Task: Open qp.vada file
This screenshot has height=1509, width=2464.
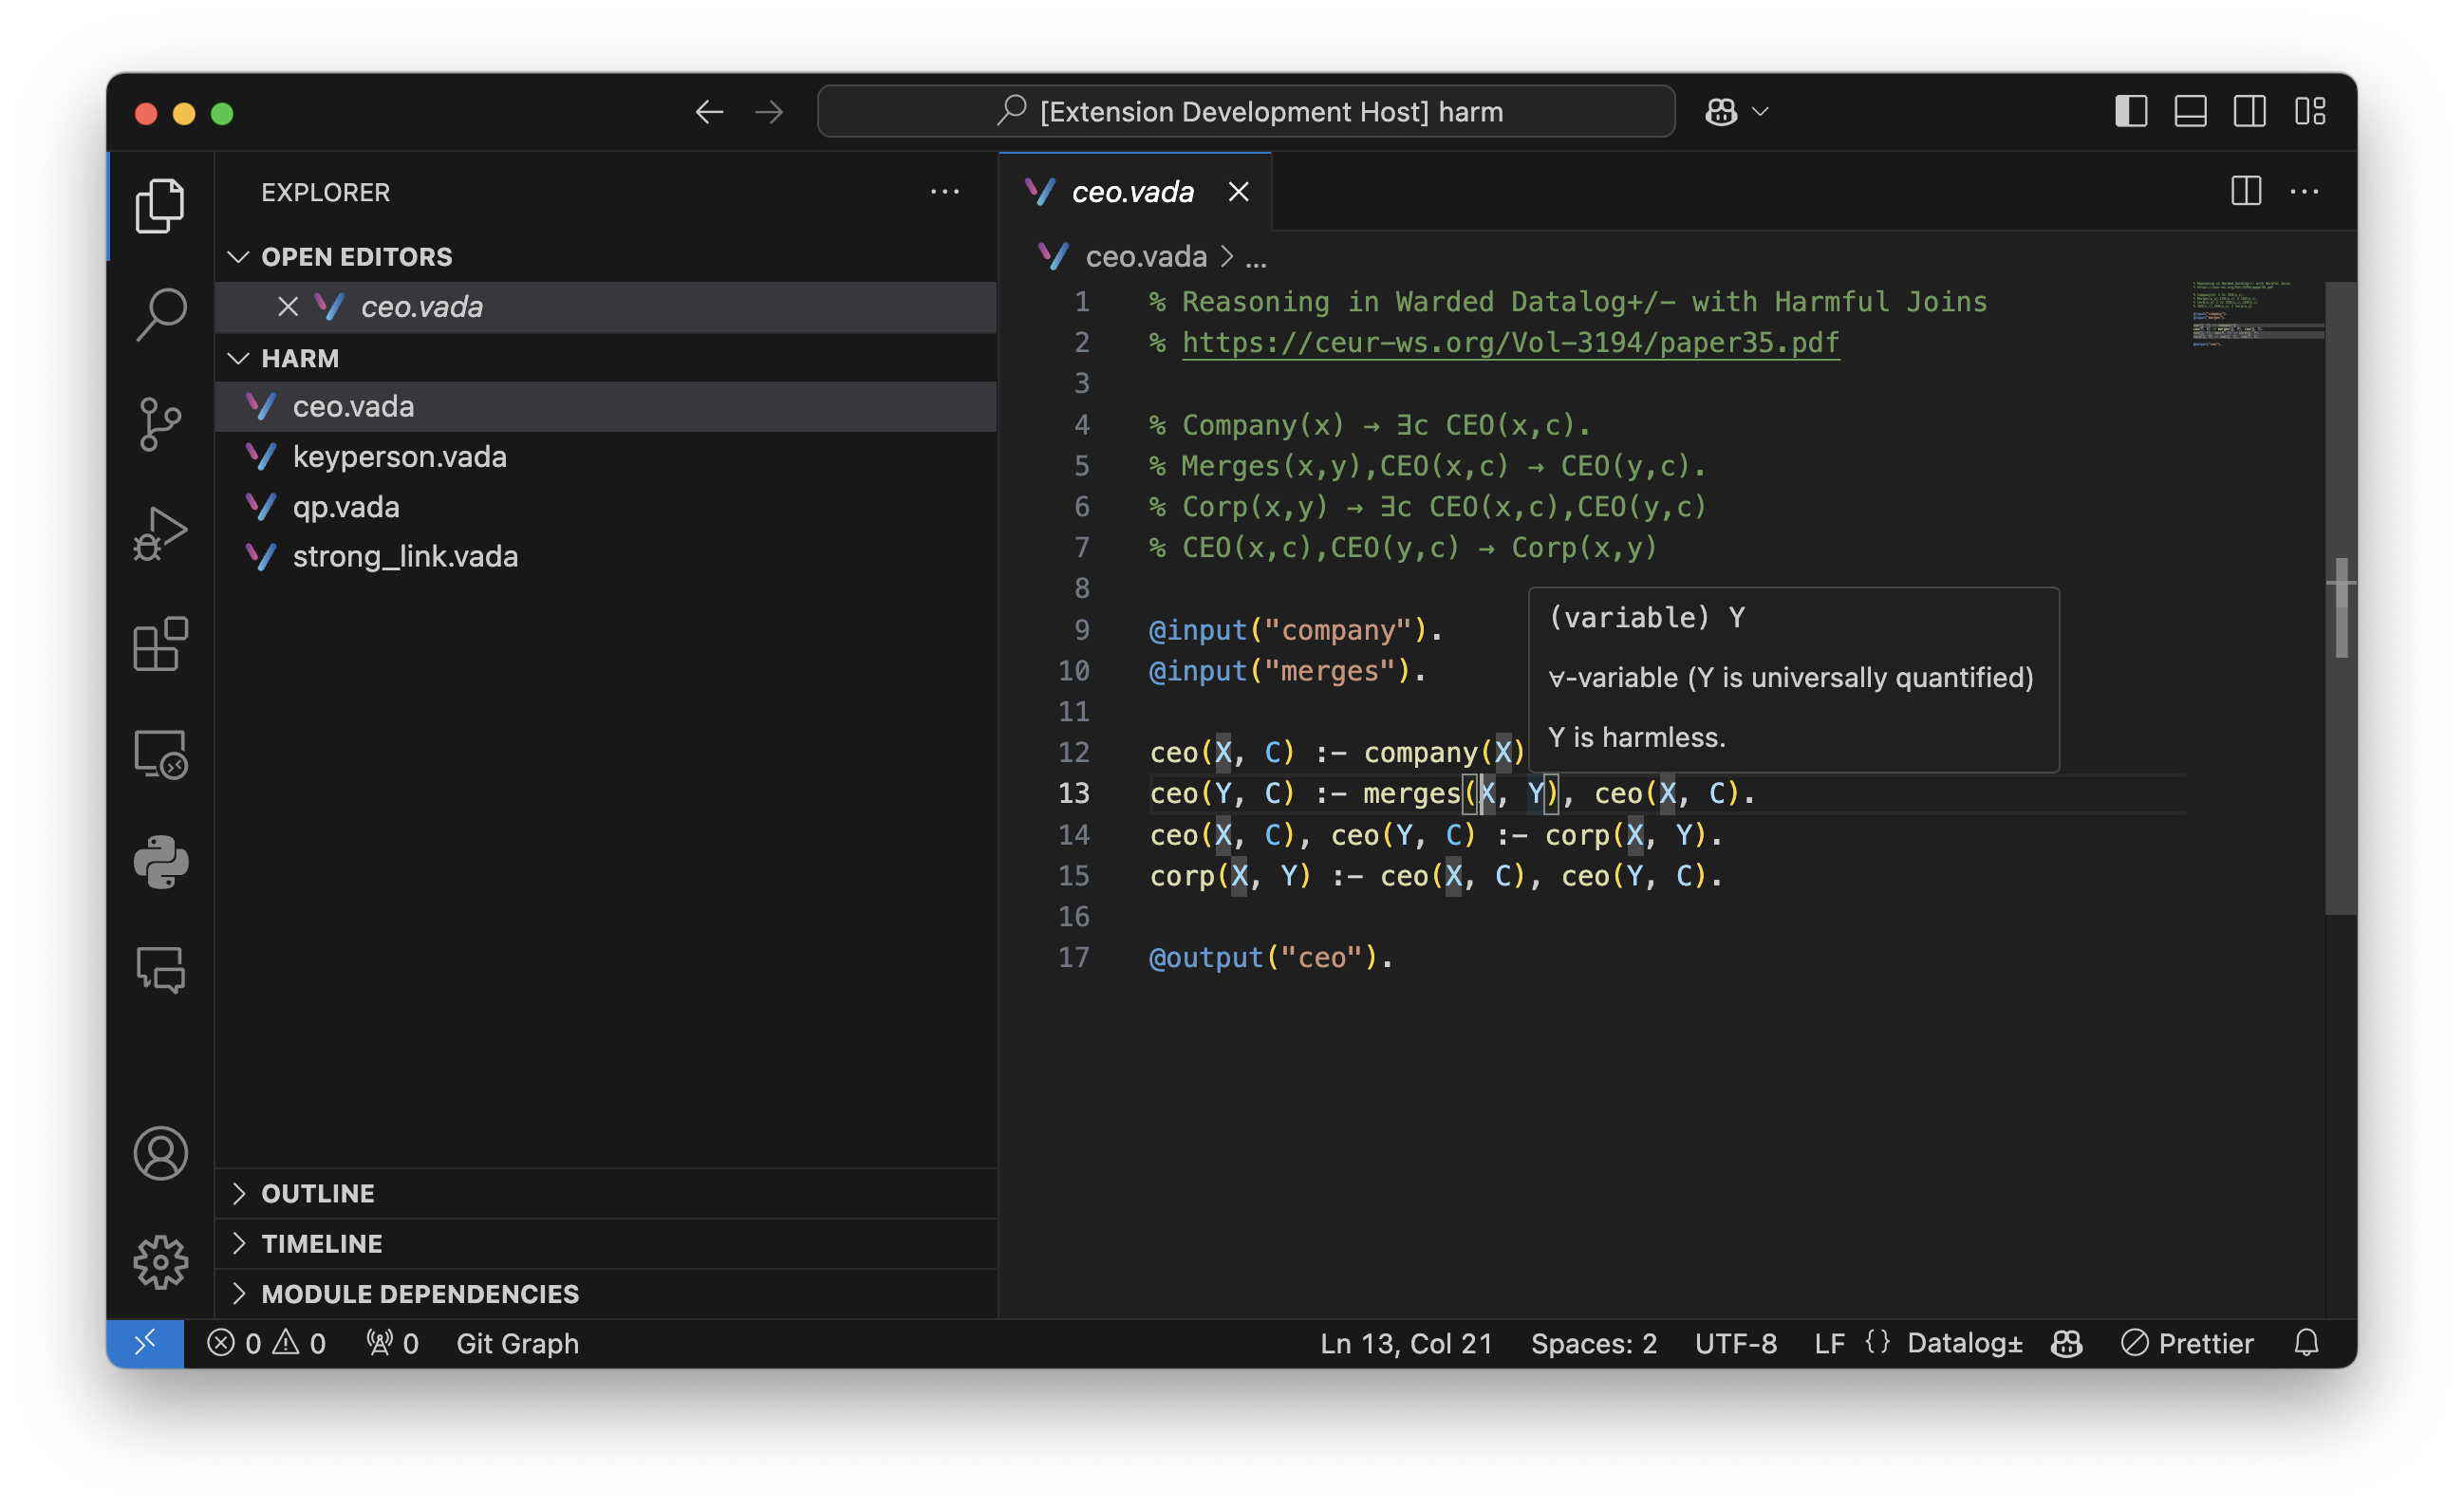Action: [605, 507]
